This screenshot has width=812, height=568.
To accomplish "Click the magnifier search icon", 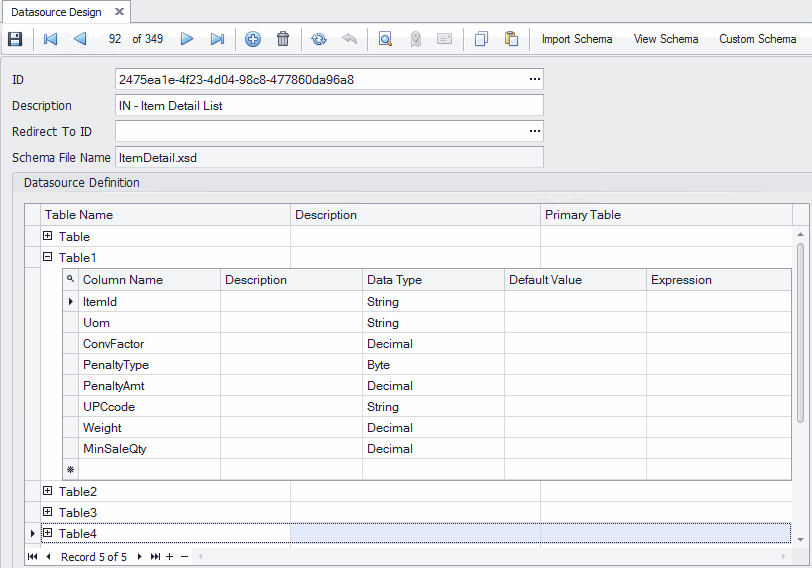I will pyautogui.click(x=385, y=39).
